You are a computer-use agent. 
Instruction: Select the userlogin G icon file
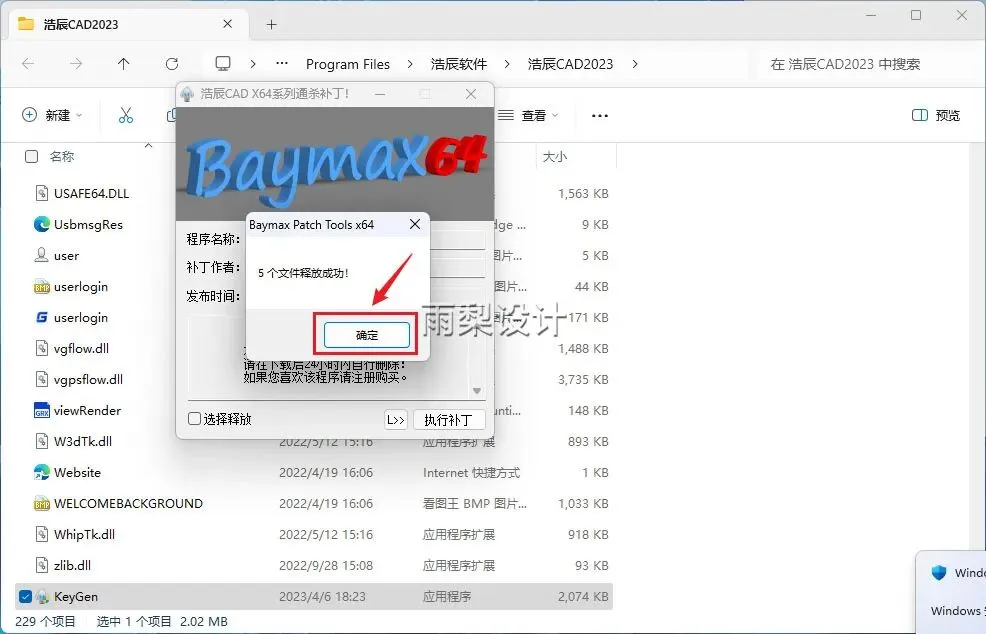(x=42, y=317)
